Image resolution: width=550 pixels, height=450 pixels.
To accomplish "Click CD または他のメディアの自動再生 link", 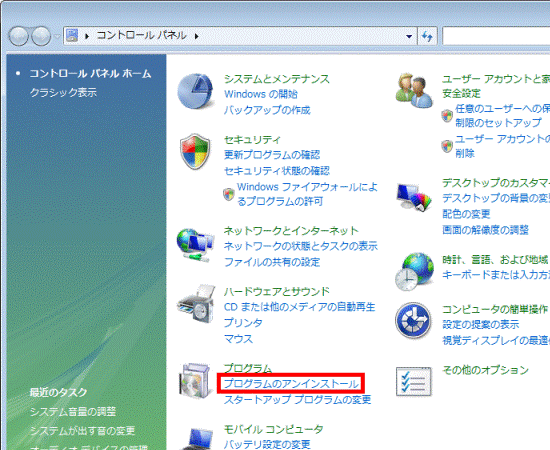I will [x=300, y=307].
